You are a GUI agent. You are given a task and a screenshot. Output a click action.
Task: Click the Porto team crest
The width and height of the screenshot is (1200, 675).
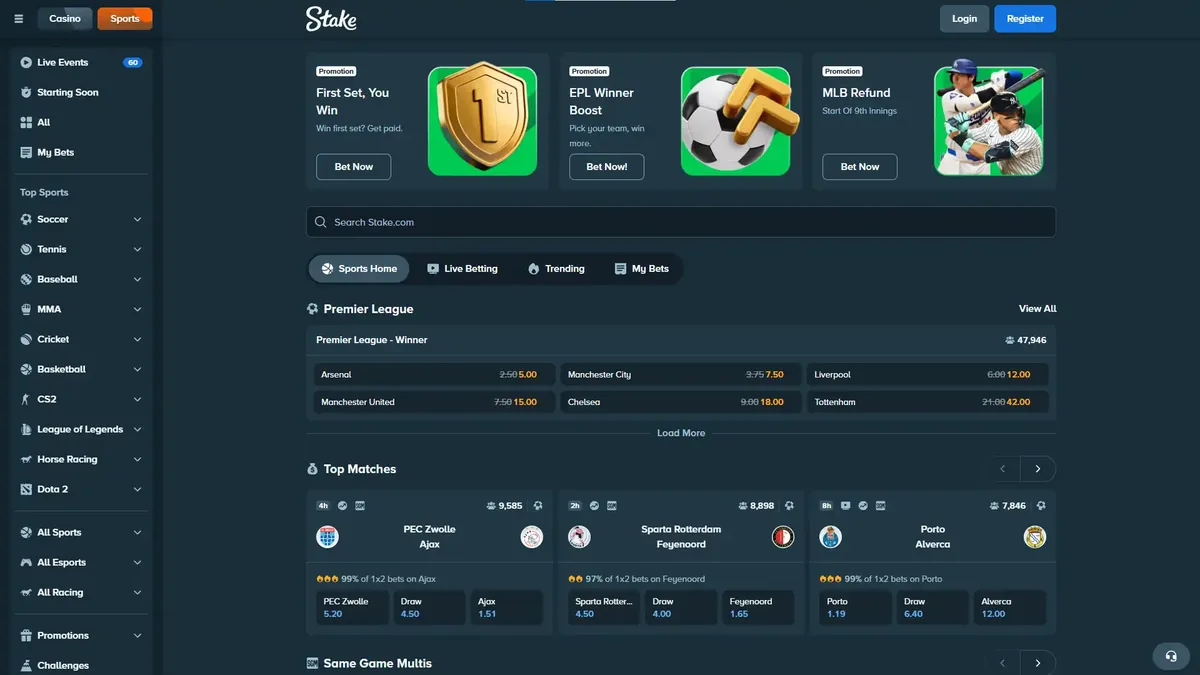tap(830, 537)
